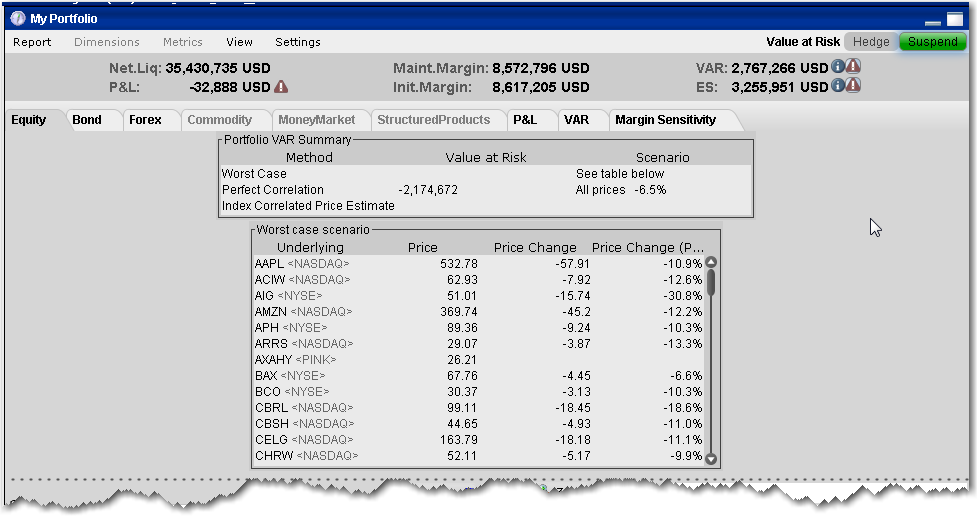Viewport: 977px width, 522px height.
Task: Click the warning icon beside ES value
Action: click(853, 86)
